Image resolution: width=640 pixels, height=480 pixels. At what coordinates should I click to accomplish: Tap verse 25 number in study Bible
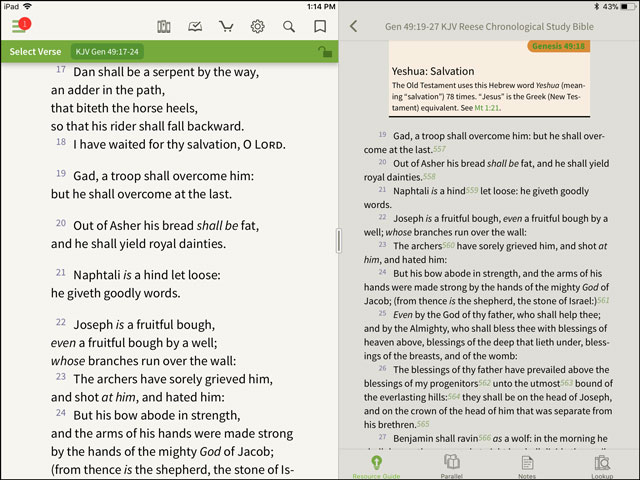tap(382, 313)
